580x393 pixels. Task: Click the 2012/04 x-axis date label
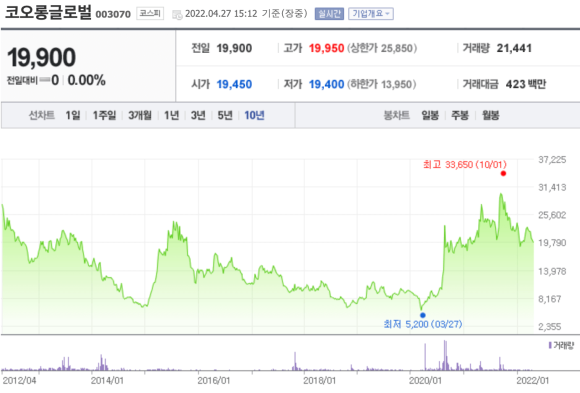coord(19,381)
